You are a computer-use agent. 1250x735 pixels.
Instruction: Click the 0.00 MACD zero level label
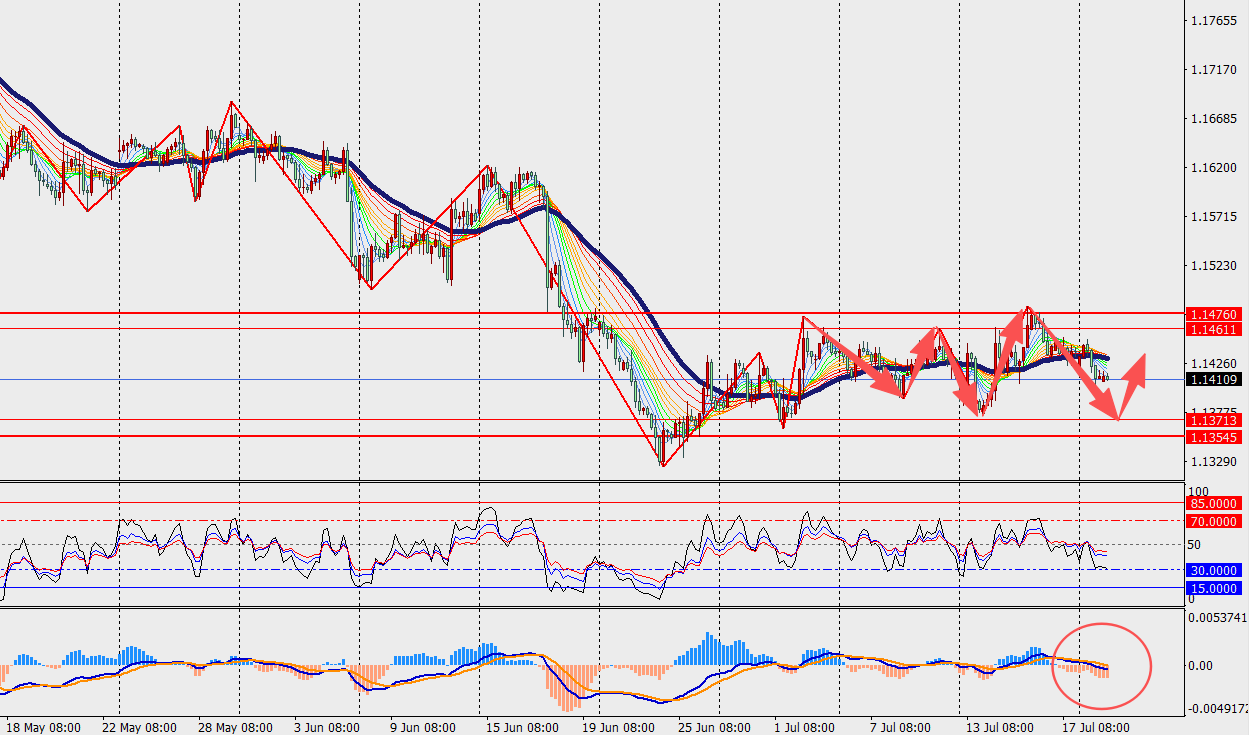(x=1201, y=665)
